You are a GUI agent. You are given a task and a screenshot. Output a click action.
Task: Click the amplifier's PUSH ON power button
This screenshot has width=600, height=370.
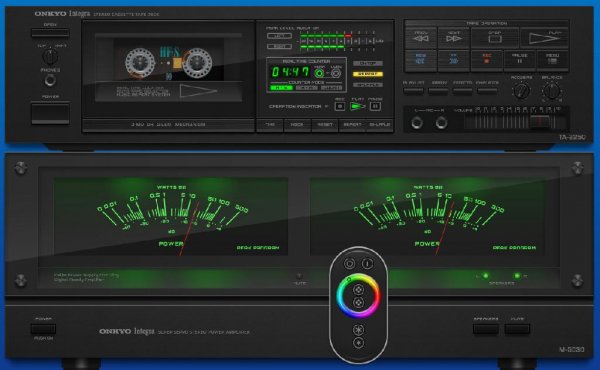(43, 329)
